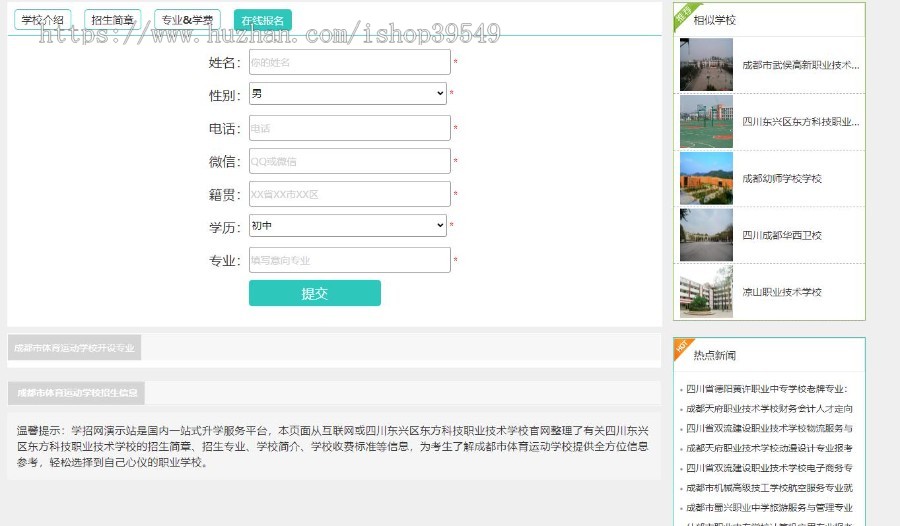Open the 四川成都华西卫校 link
Screen dimensions: 900x526
(x=782, y=235)
